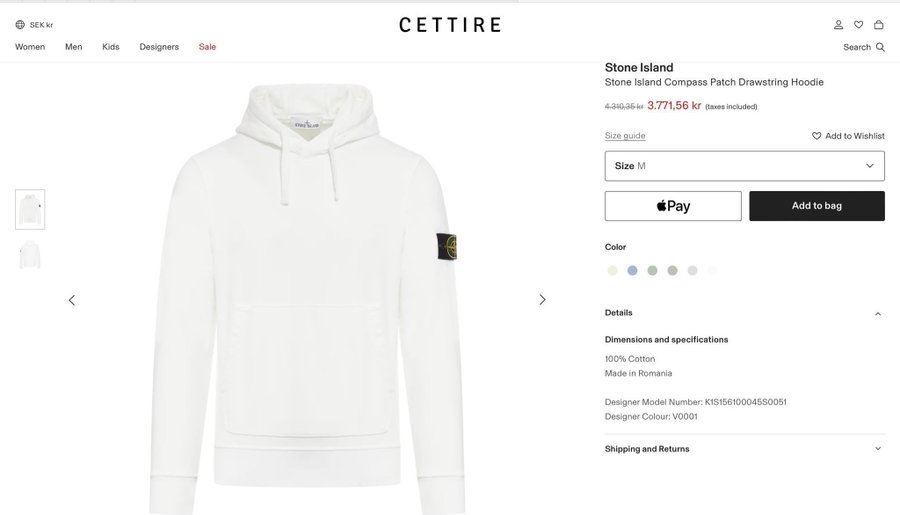Show previous product image arrow
The height and width of the screenshot is (515, 900).
coord(72,300)
